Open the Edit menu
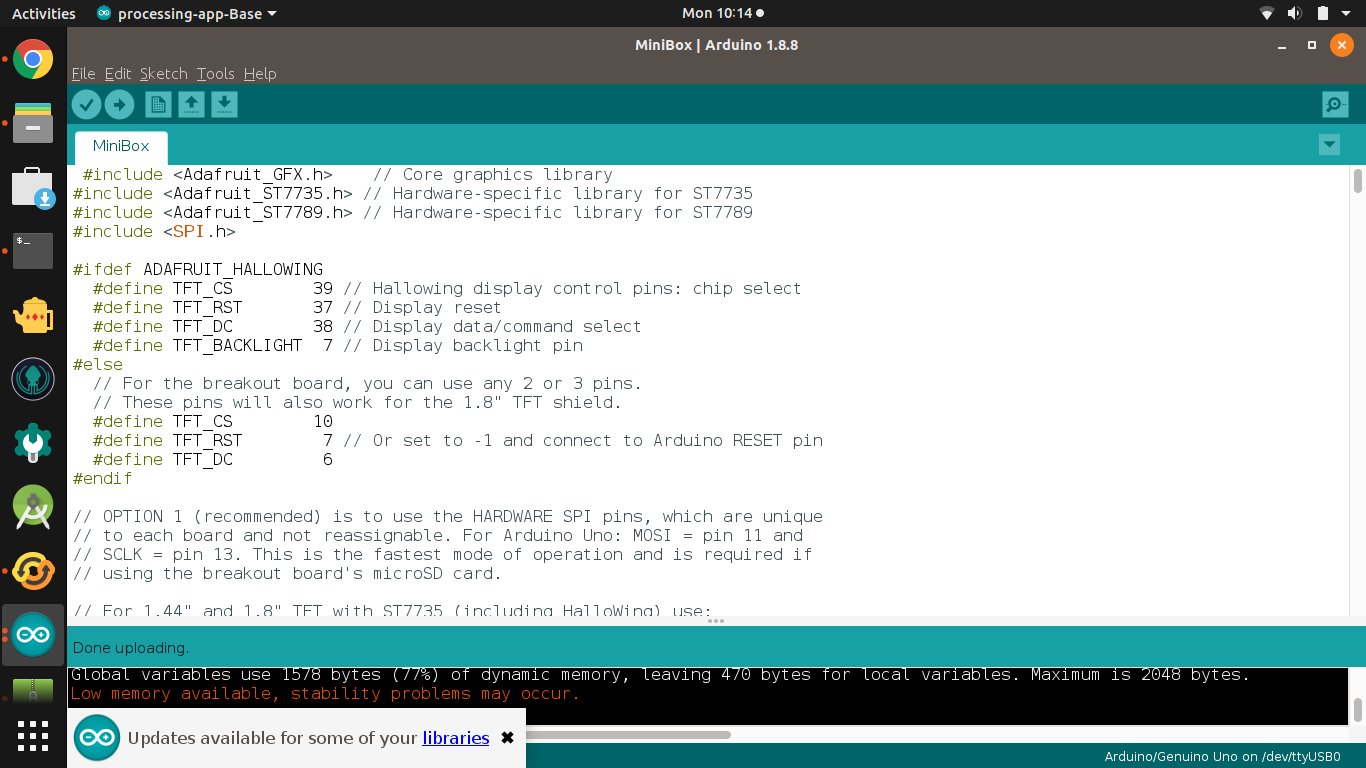The width and height of the screenshot is (1366, 768). 118,74
